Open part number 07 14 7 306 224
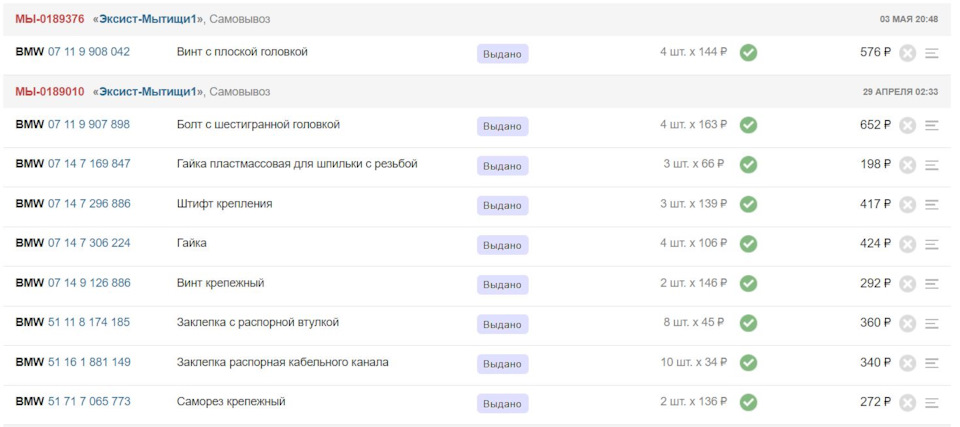This screenshot has width=960, height=427. pyautogui.click(x=89, y=243)
